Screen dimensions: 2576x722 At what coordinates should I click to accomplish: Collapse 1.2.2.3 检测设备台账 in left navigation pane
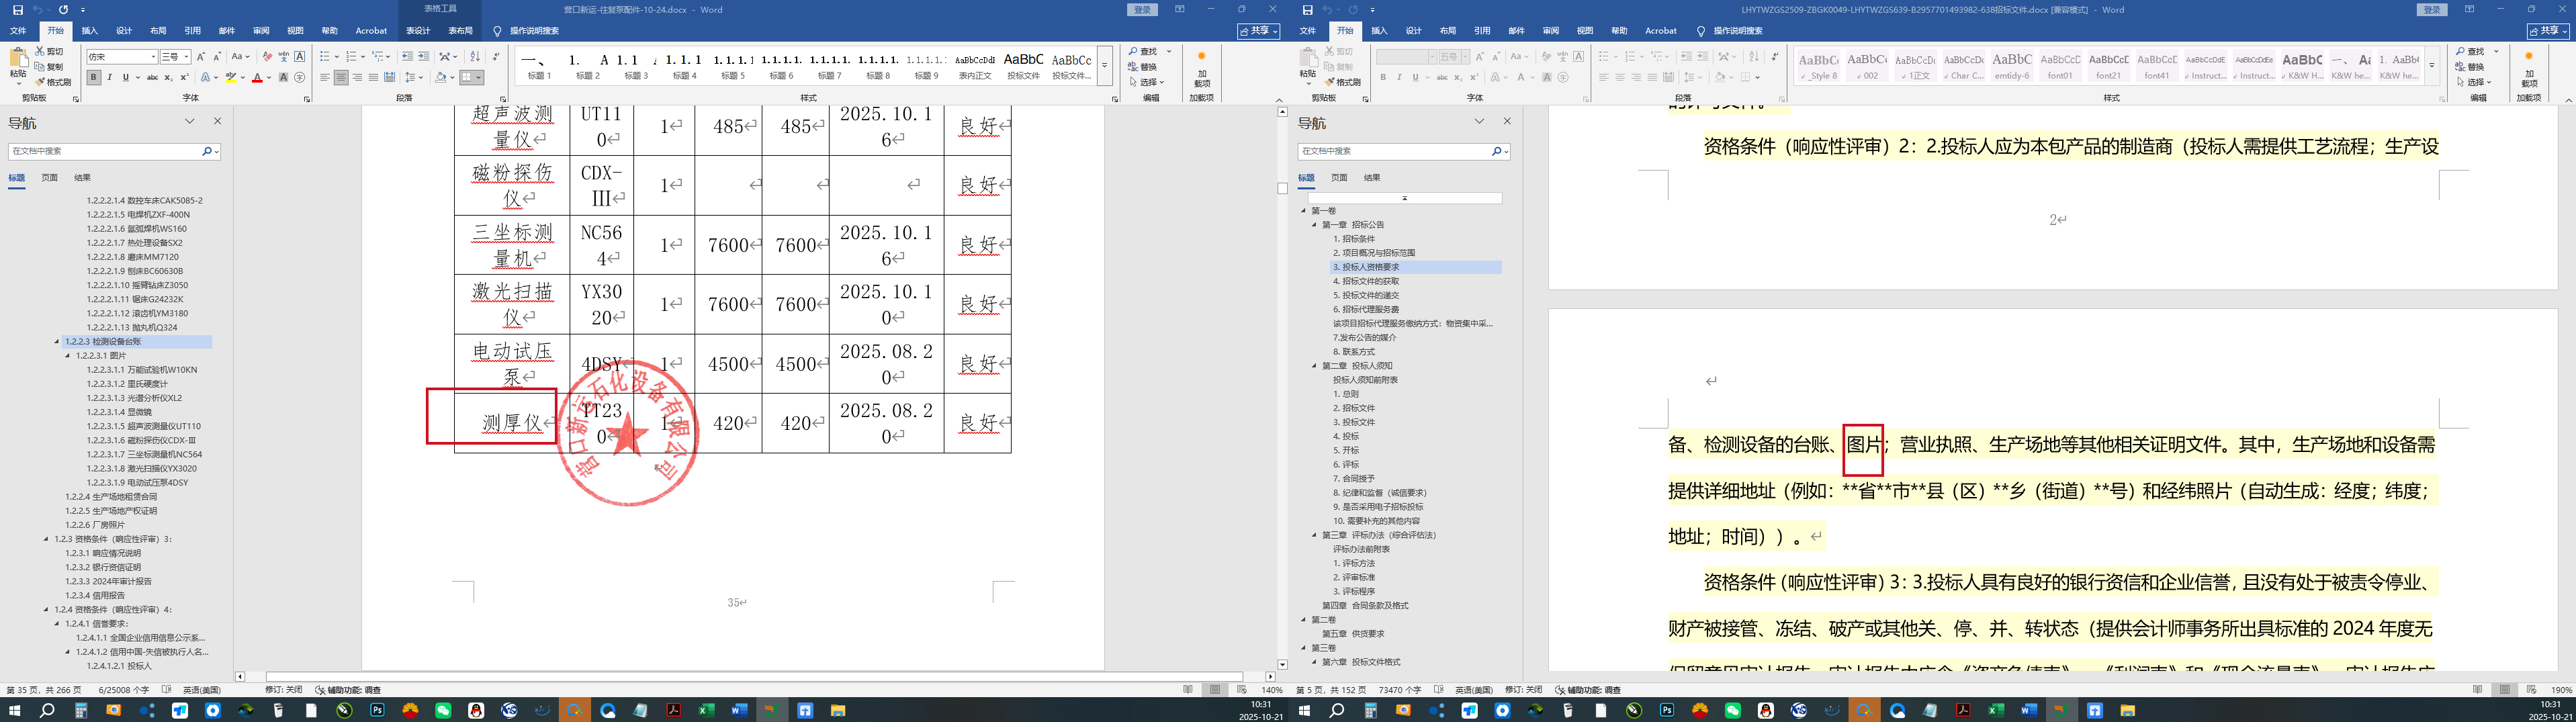point(57,342)
